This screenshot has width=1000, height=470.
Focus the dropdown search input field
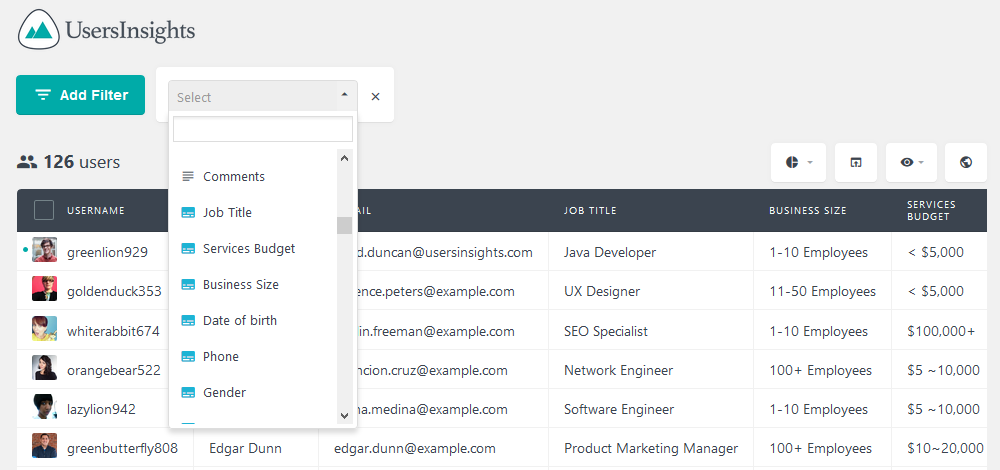263,129
